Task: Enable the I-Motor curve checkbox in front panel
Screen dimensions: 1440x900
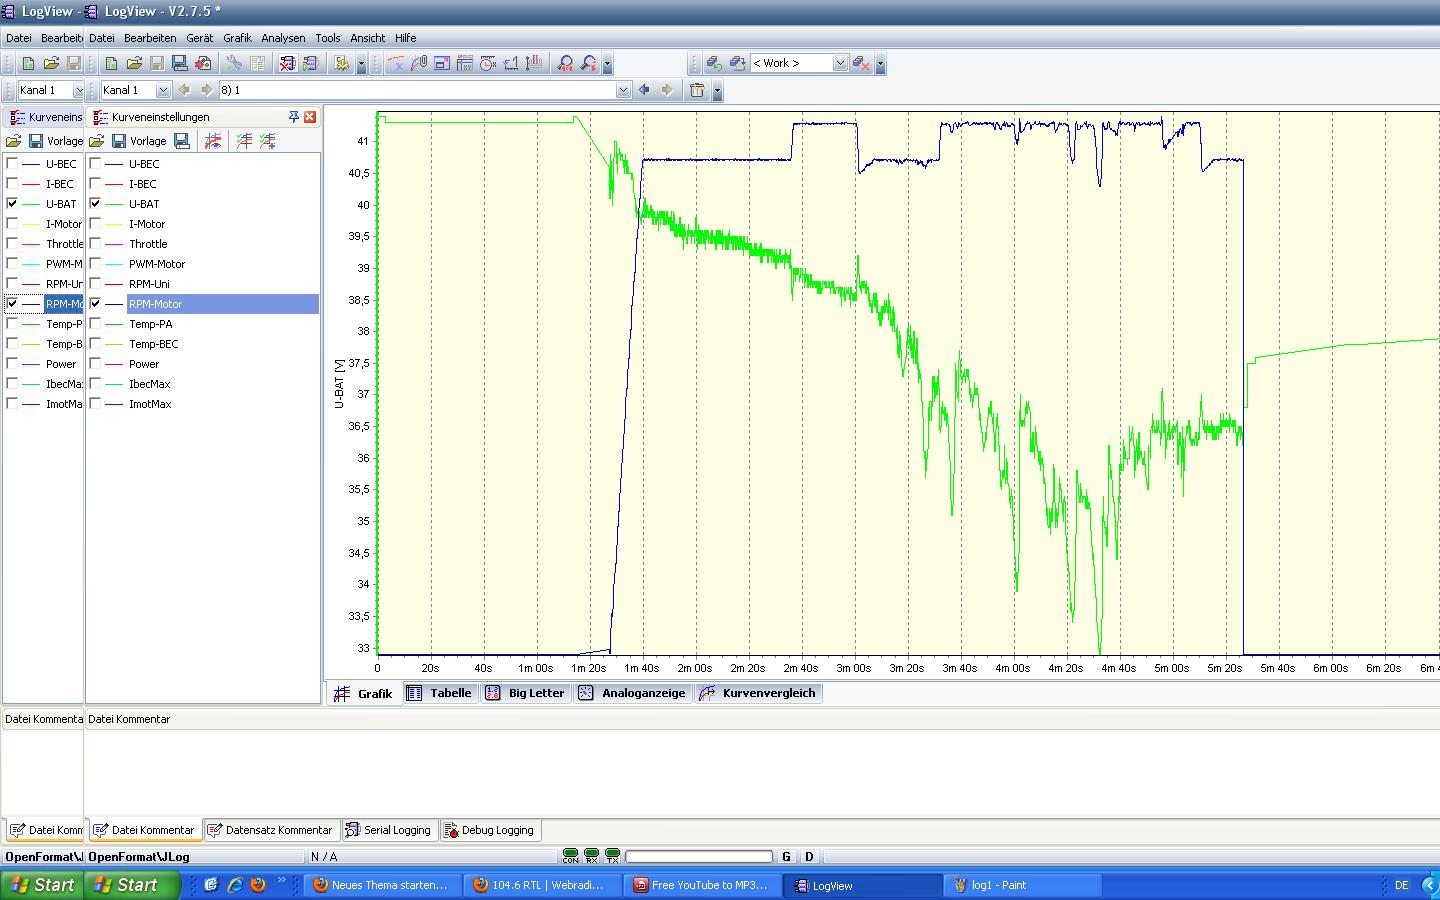Action: (95, 224)
